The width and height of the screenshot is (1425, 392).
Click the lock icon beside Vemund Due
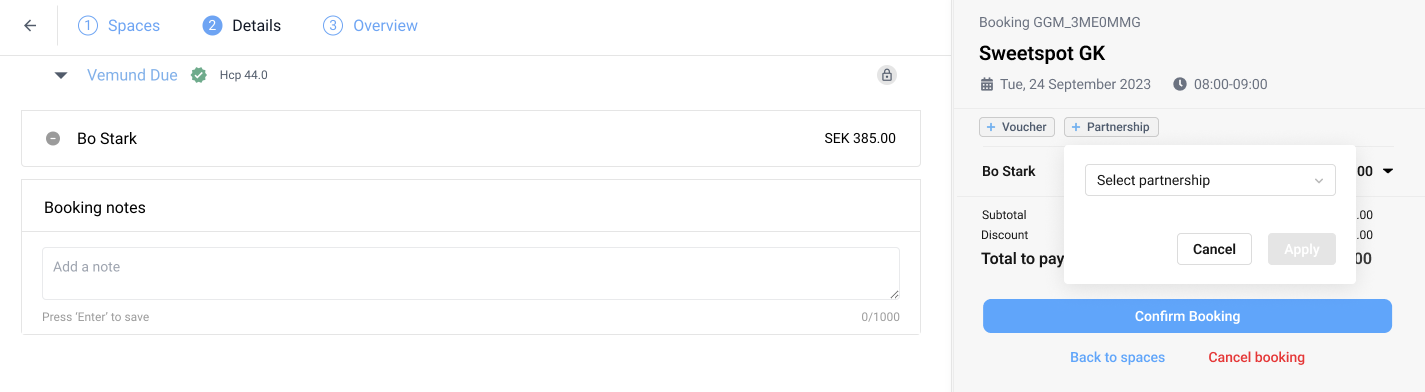click(886, 75)
